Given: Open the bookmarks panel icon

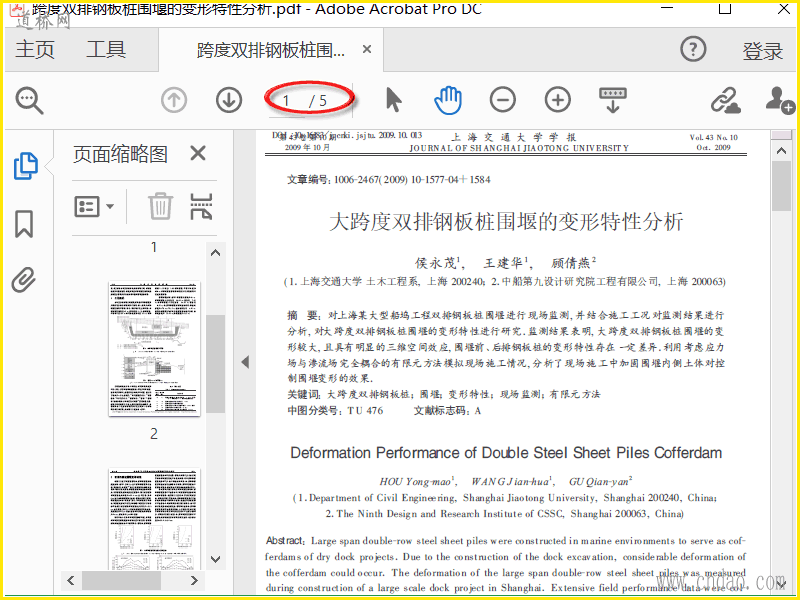Looking at the screenshot, I should click(24, 224).
